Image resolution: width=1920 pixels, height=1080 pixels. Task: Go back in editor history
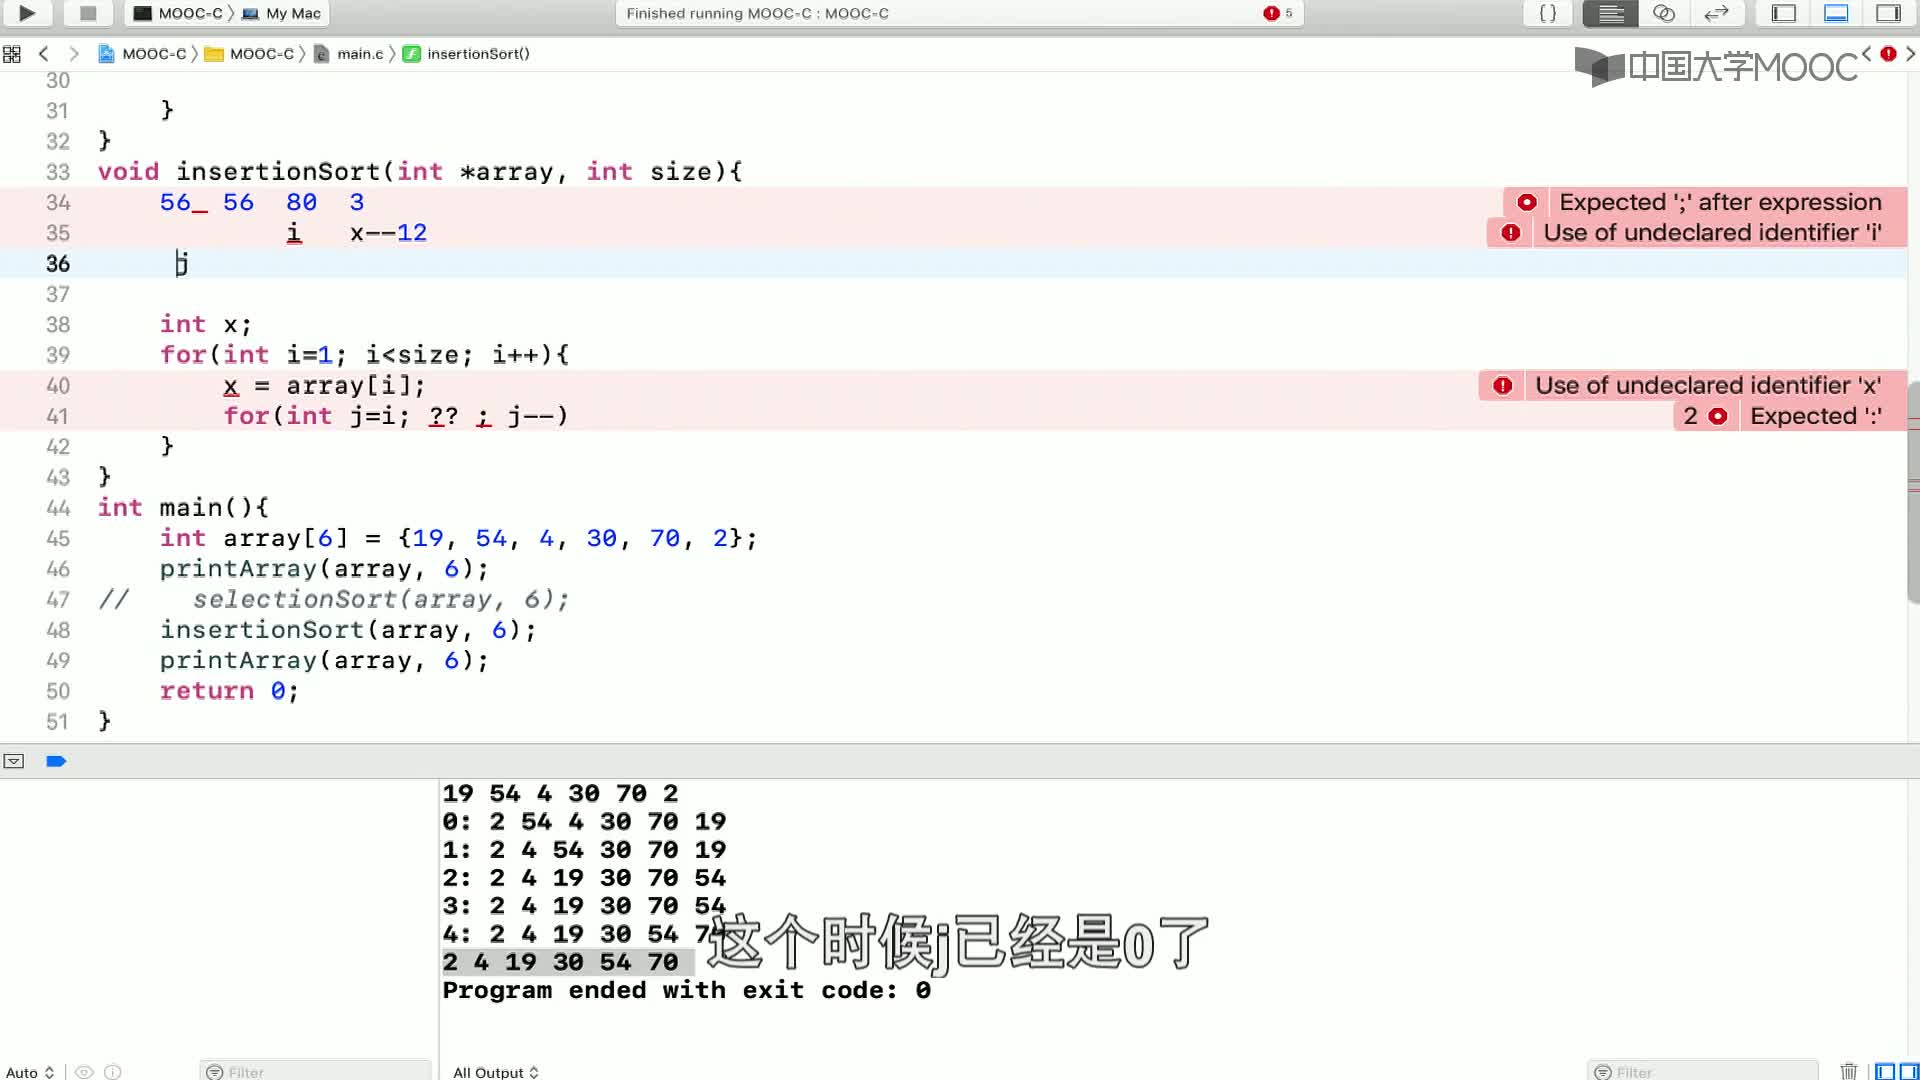point(43,54)
